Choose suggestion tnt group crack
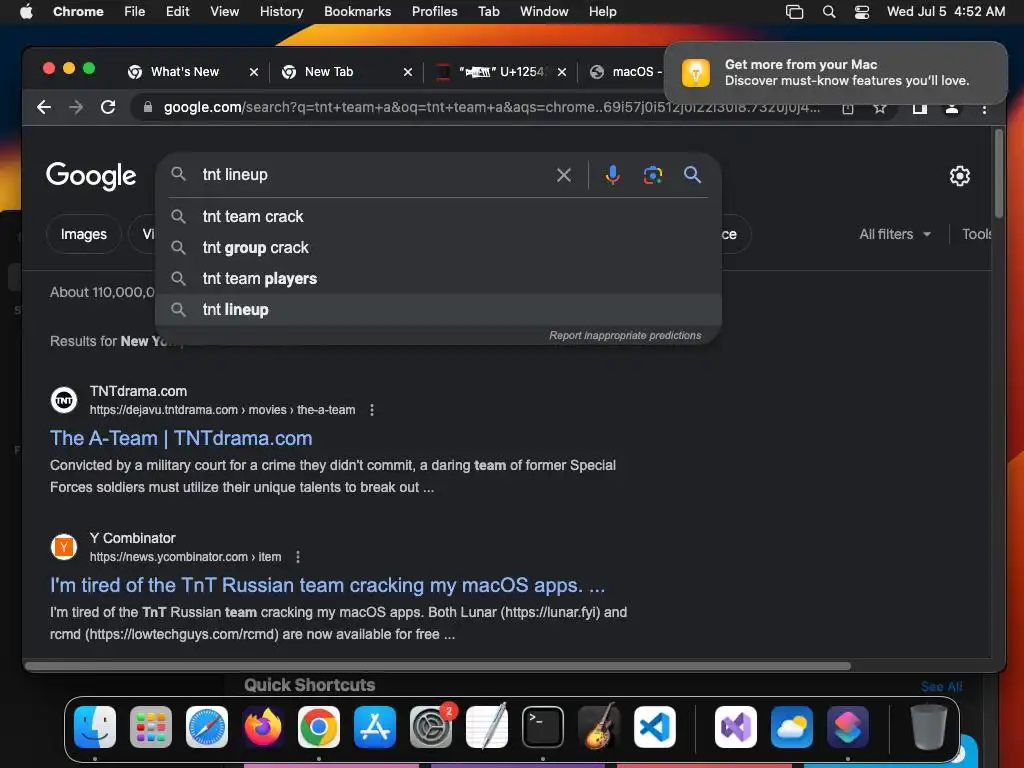 [x=438, y=248]
